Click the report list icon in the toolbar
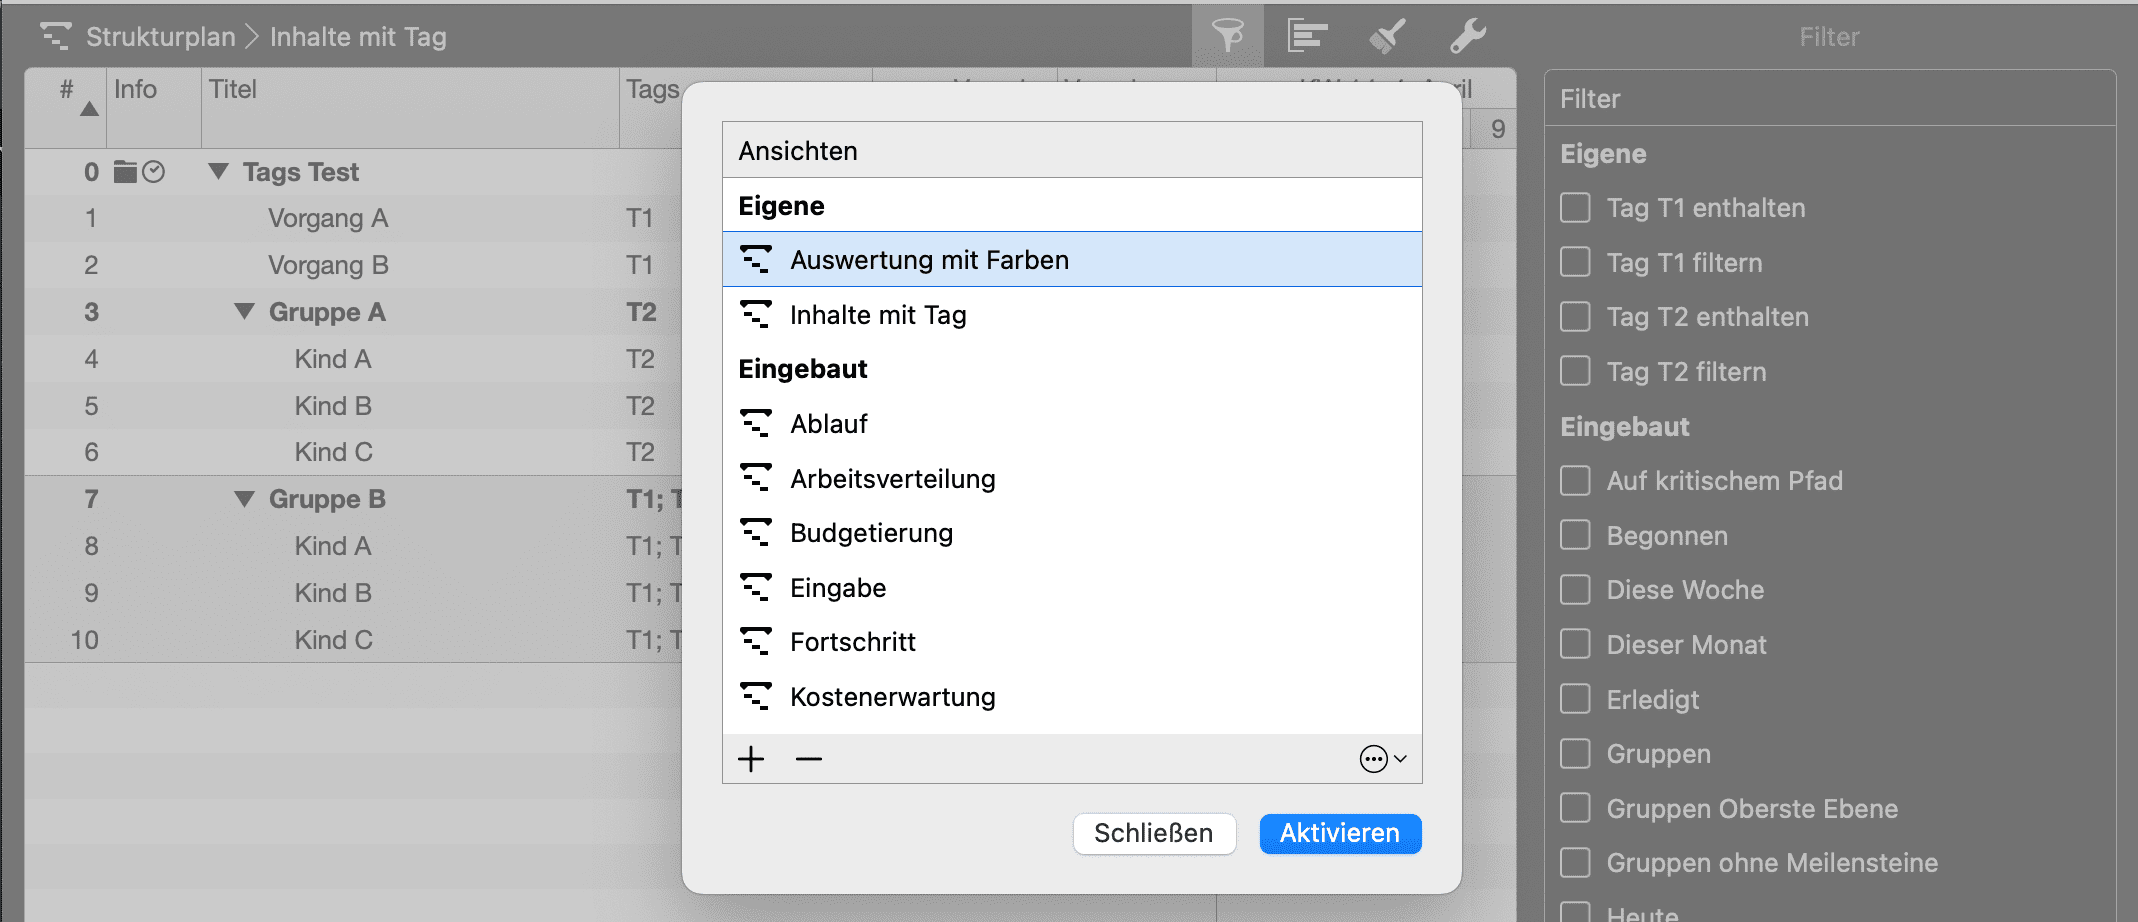This screenshot has height=922, width=2138. (x=1306, y=35)
